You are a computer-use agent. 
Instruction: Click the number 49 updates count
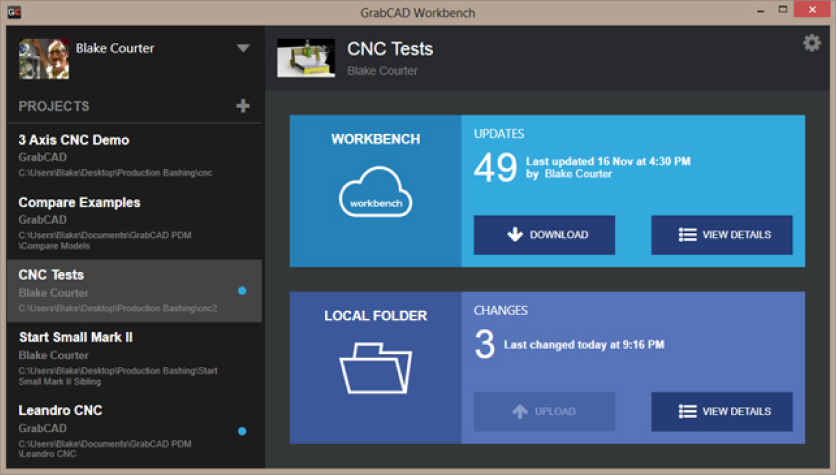pos(495,167)
